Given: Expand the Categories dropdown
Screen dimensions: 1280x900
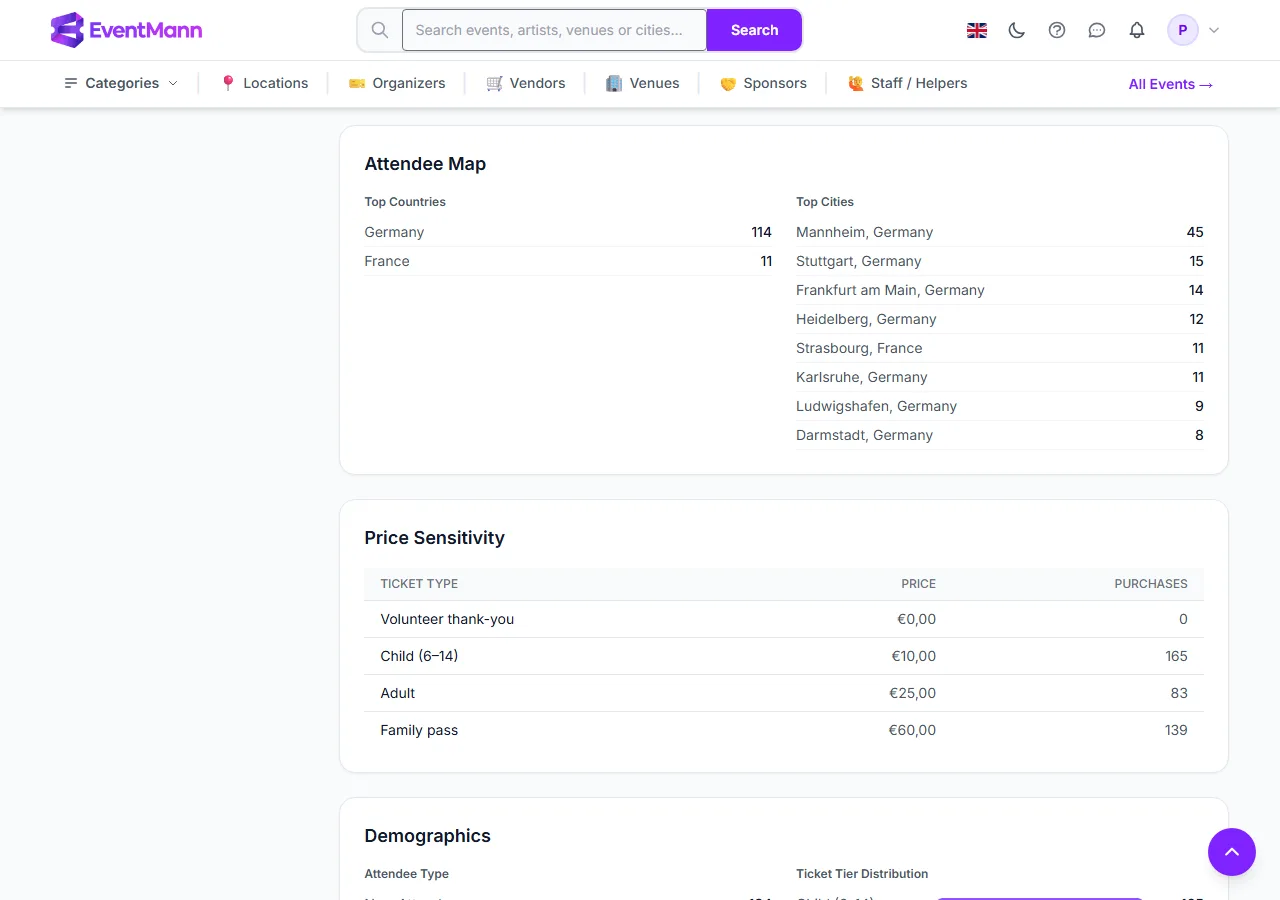Looking at the screenshot, I should (x=121, y=83).
